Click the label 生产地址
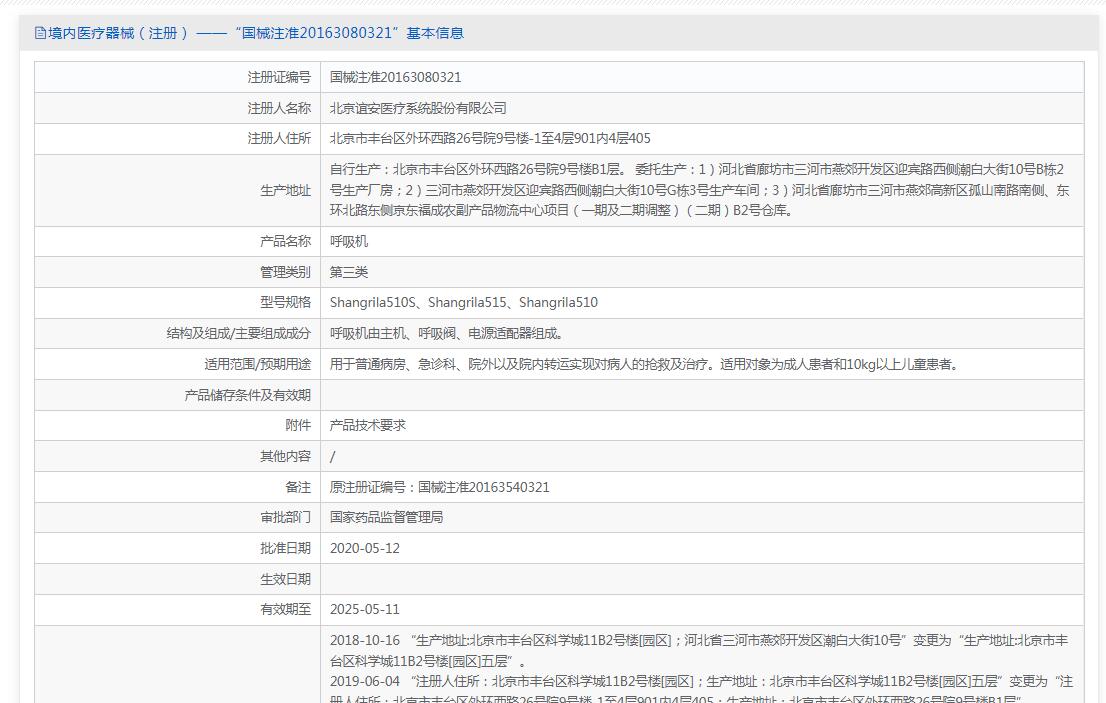This screenshot has height=703, width=1106. tap(285, 190)
